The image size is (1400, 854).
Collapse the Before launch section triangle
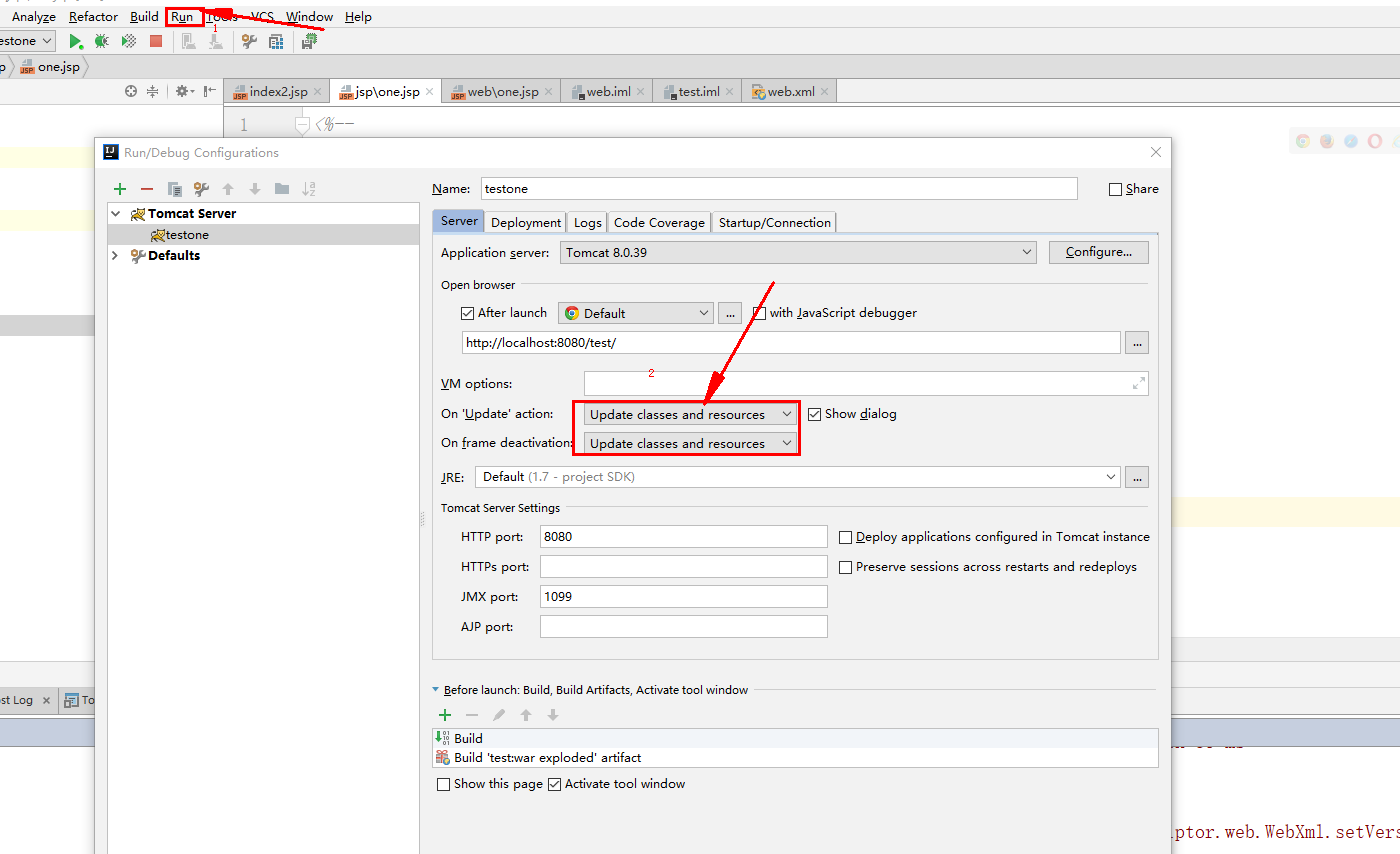tap(435, 690)
